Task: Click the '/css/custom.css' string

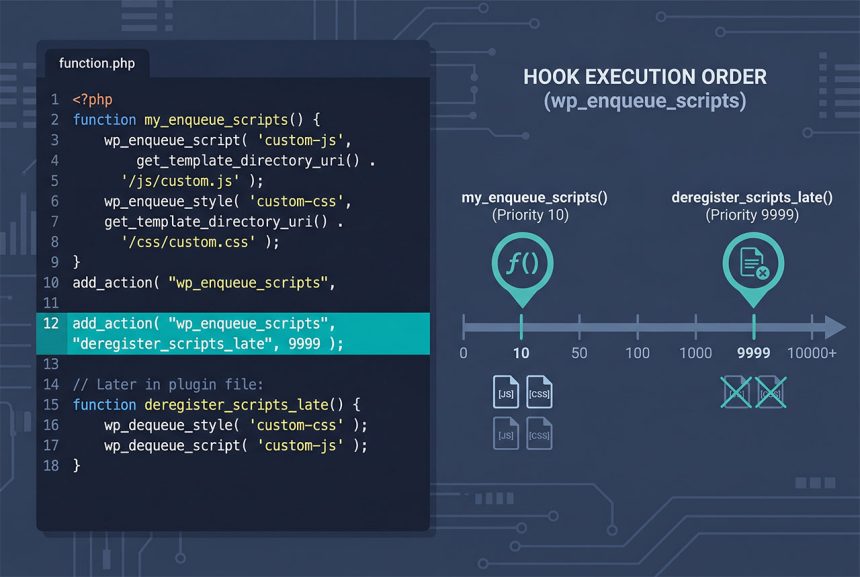Action: 188,241
